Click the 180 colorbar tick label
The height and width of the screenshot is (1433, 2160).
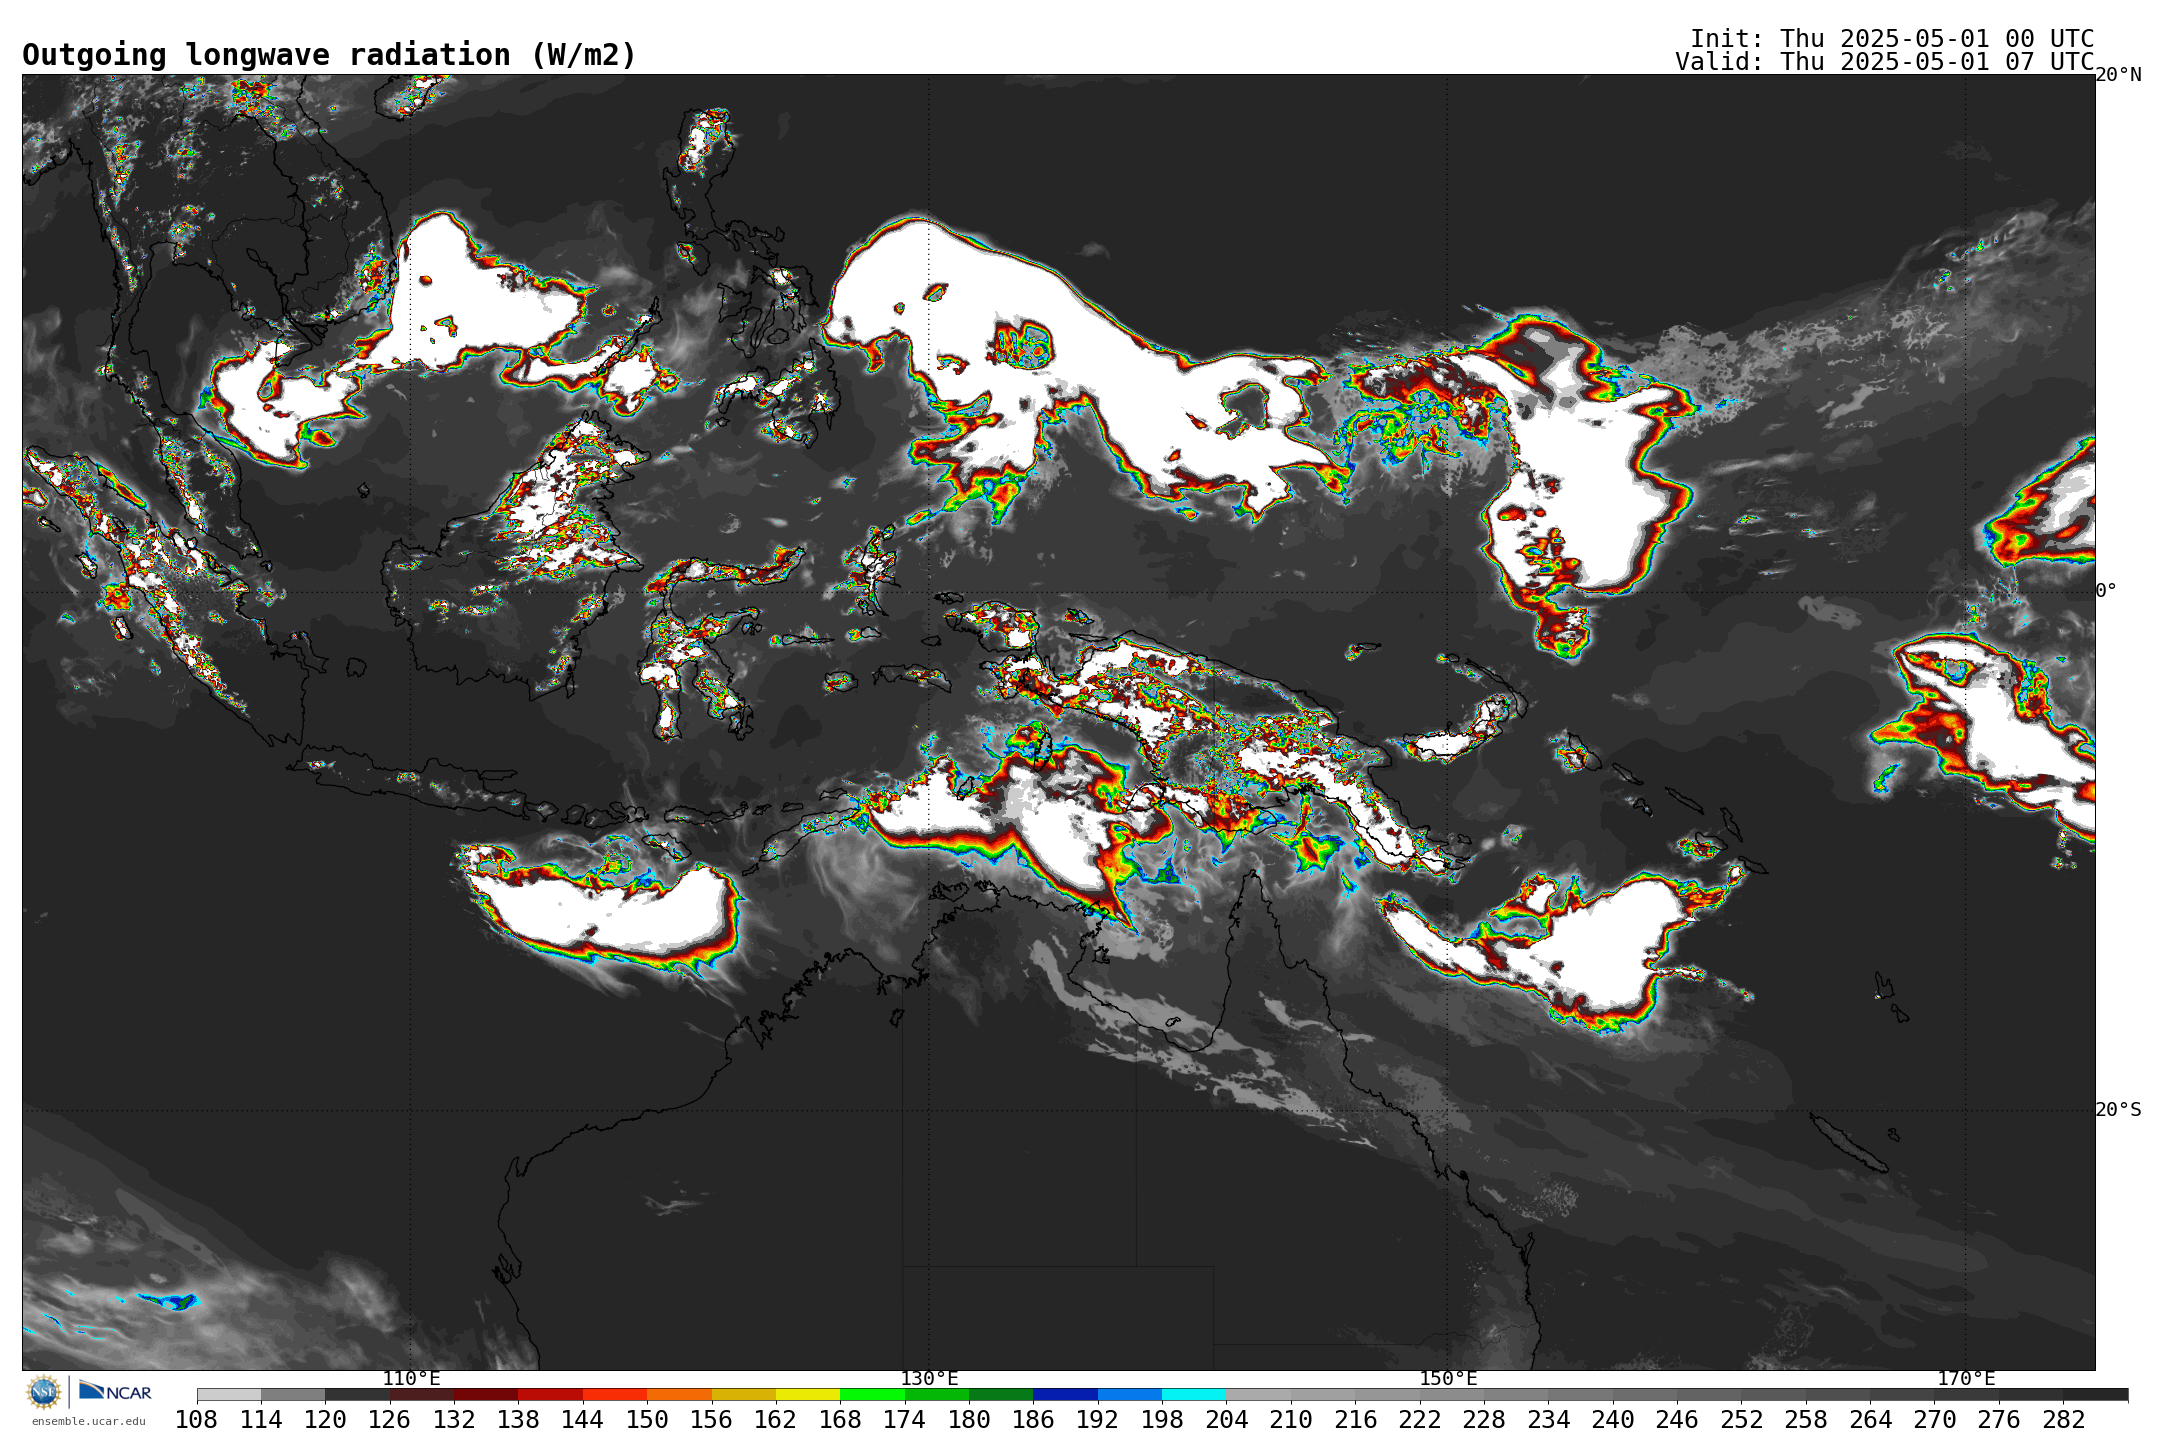tap(969, 1419)
